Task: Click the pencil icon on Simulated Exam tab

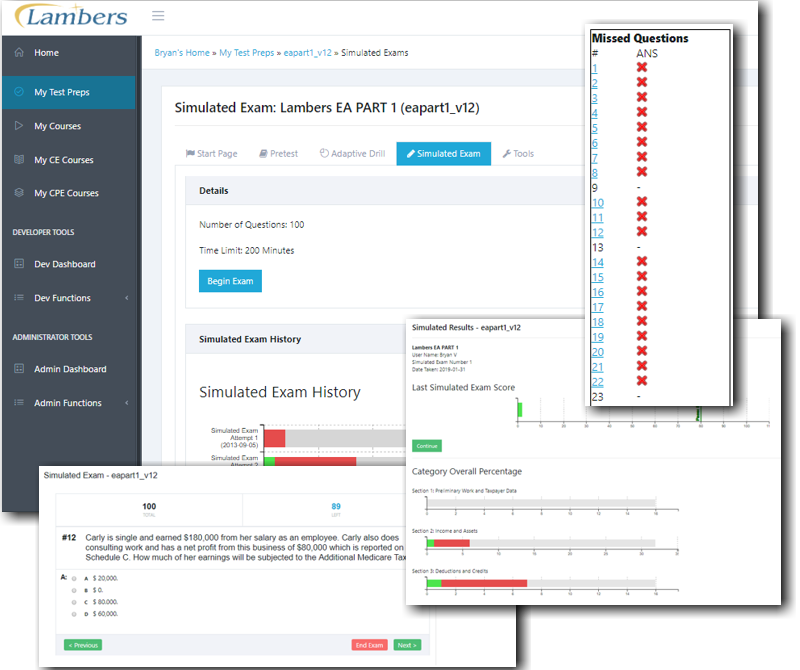Action: [x=411, y=154]
